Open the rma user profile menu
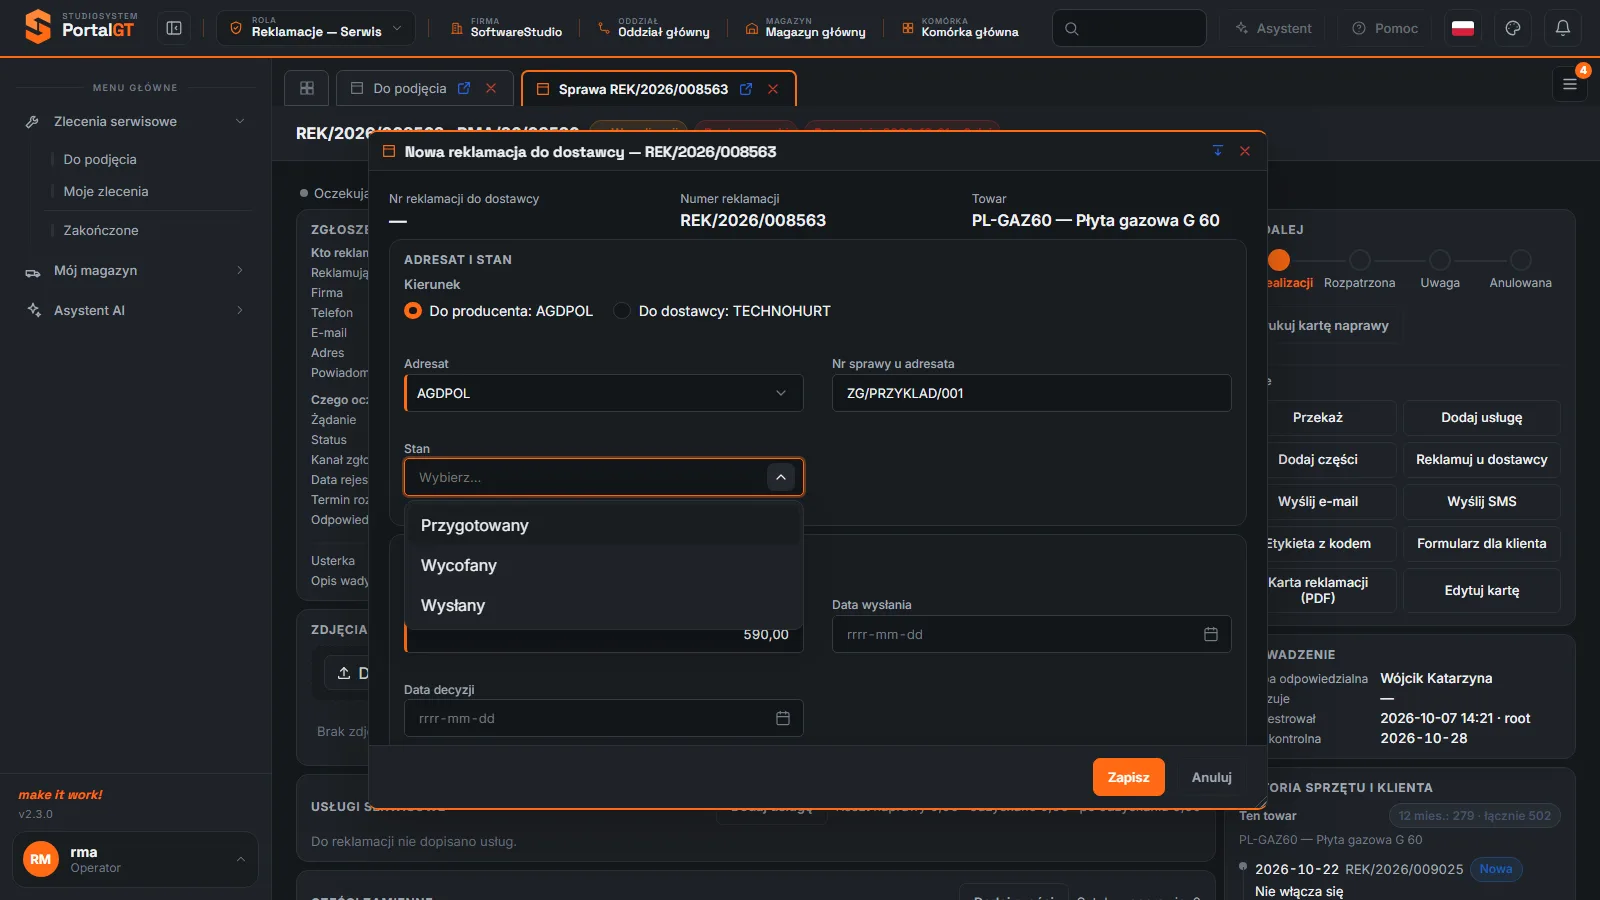This screenshot has height=900, width=1600. click(135, 859)
